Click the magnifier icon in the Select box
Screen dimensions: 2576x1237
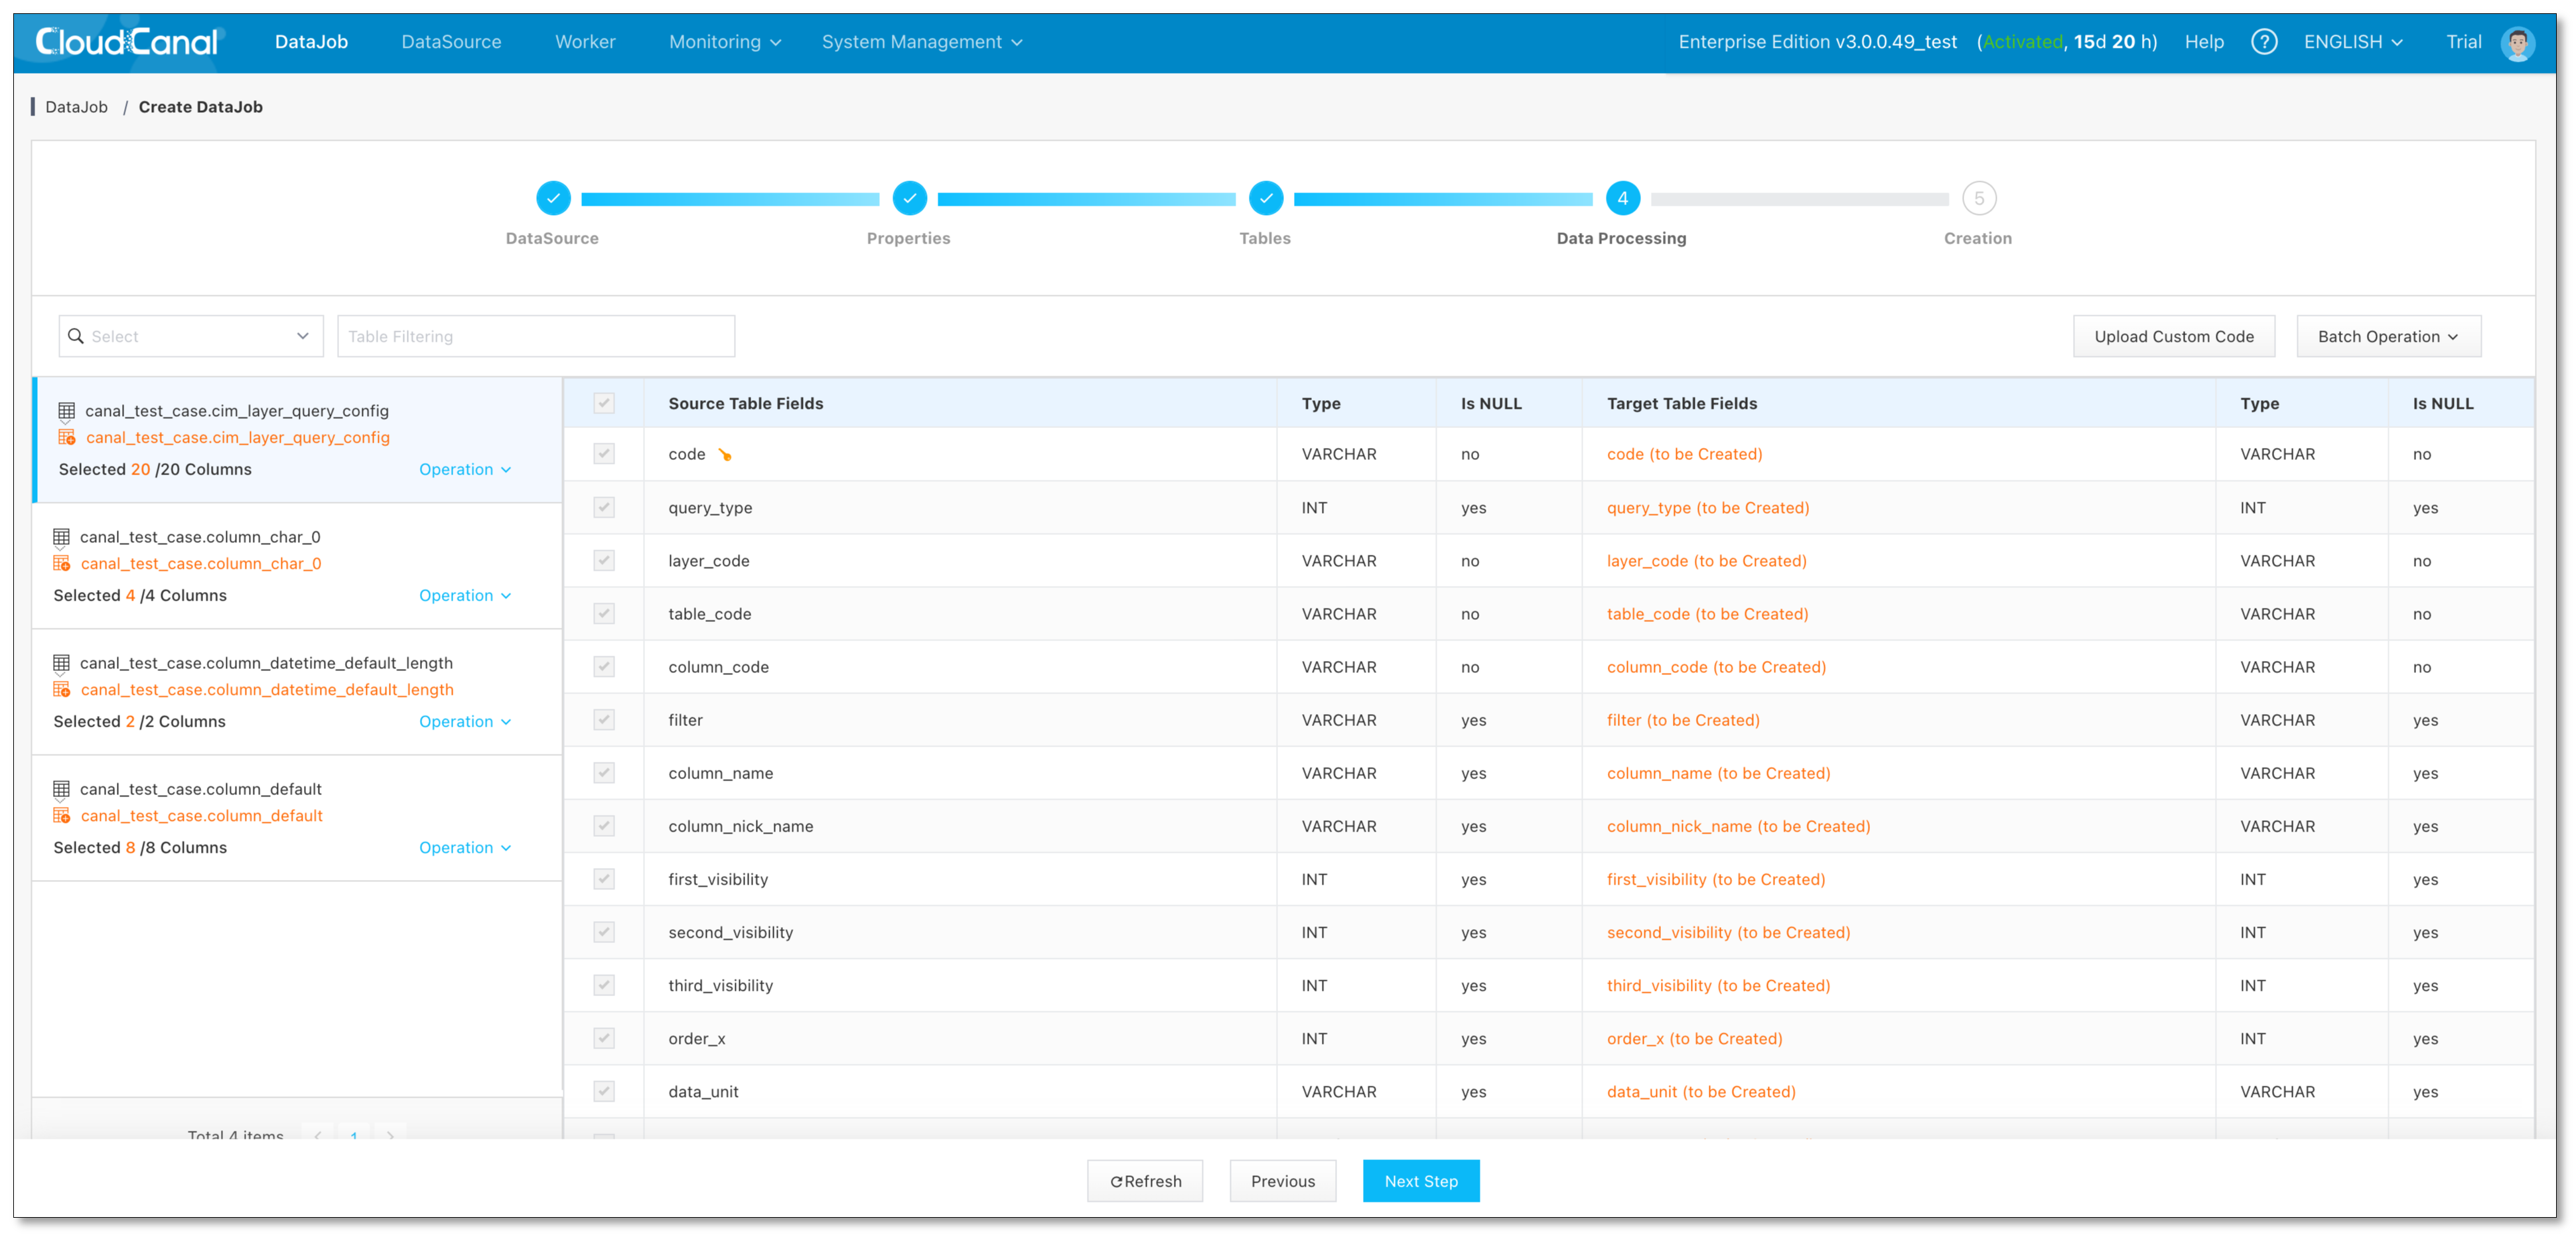coord(77,336)
